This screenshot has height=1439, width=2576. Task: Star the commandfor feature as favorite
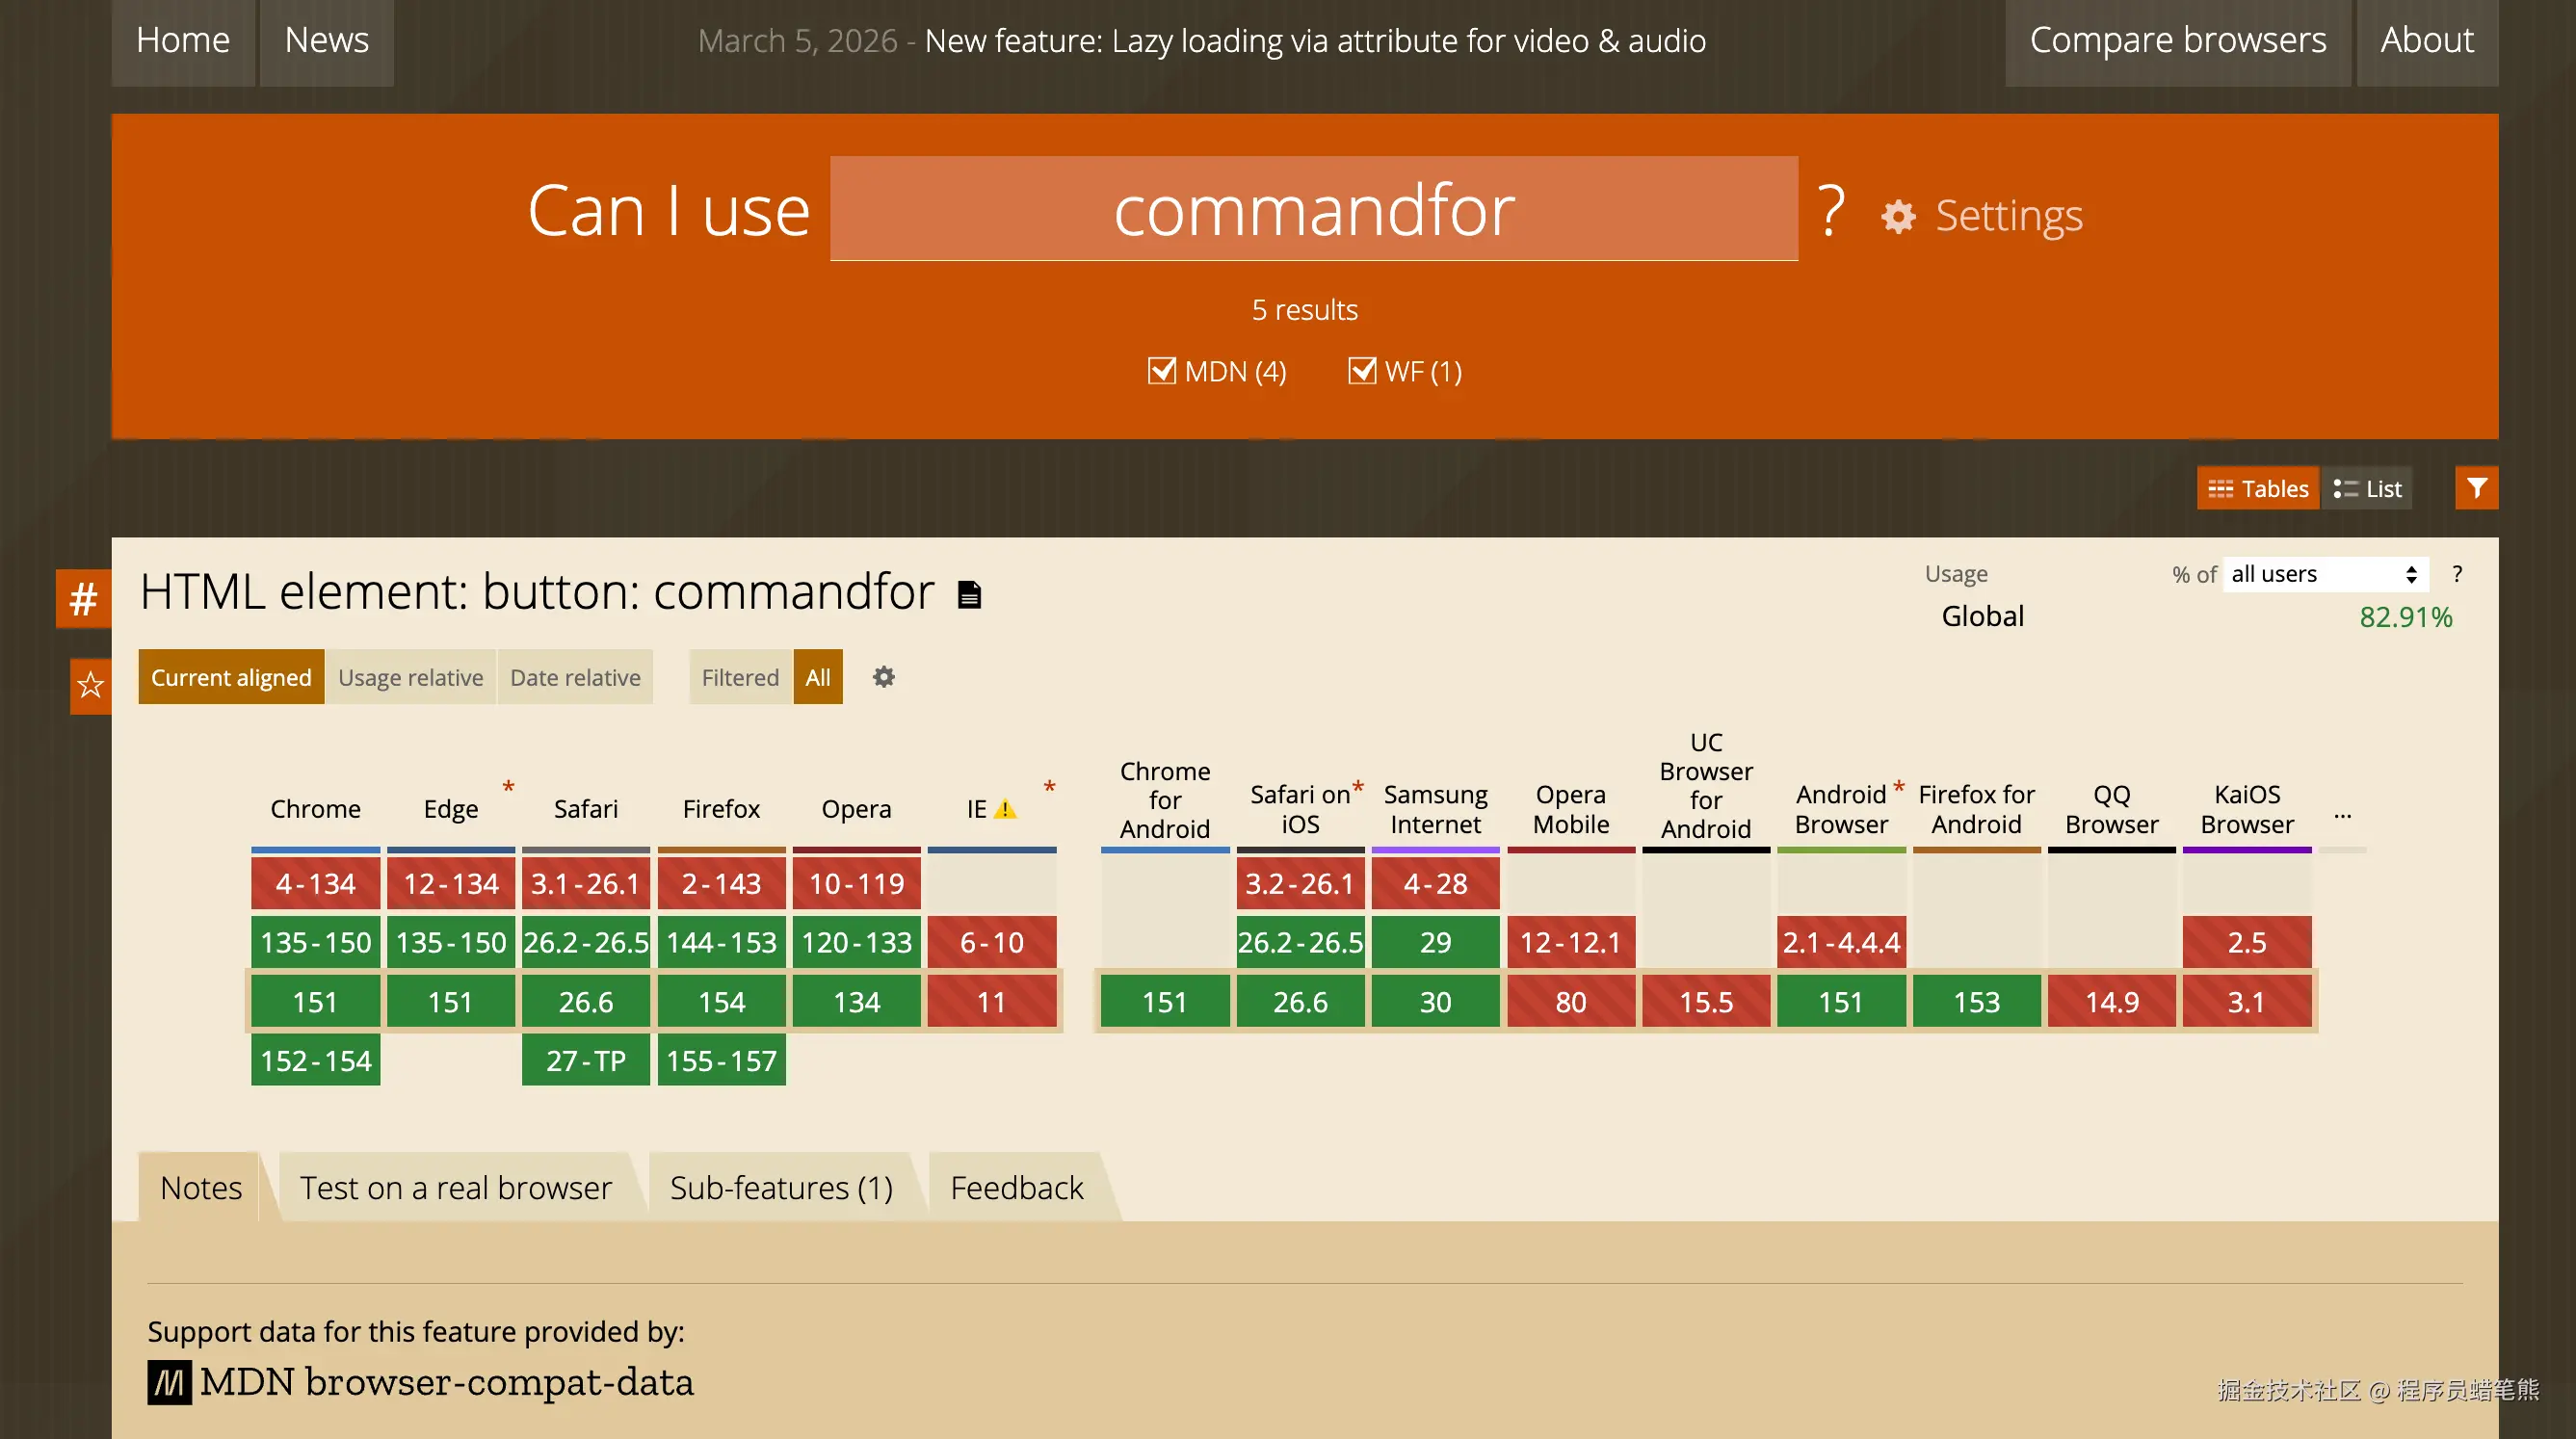(90, 685)
